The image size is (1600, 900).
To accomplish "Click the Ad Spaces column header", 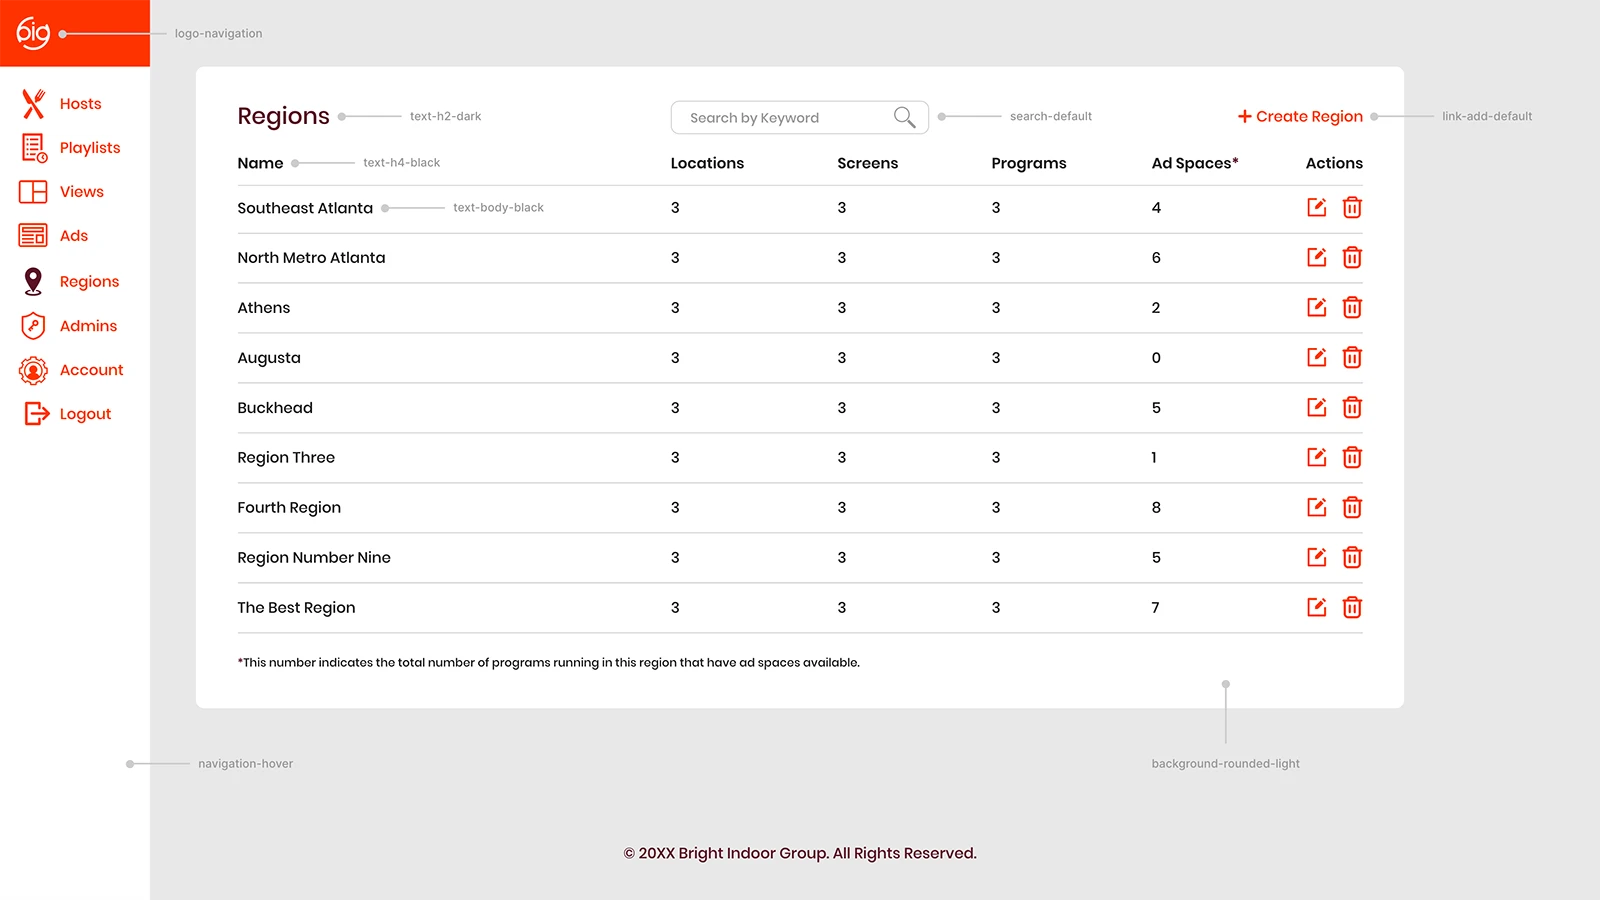I will pyautogui.click(x=1194, y=164).
